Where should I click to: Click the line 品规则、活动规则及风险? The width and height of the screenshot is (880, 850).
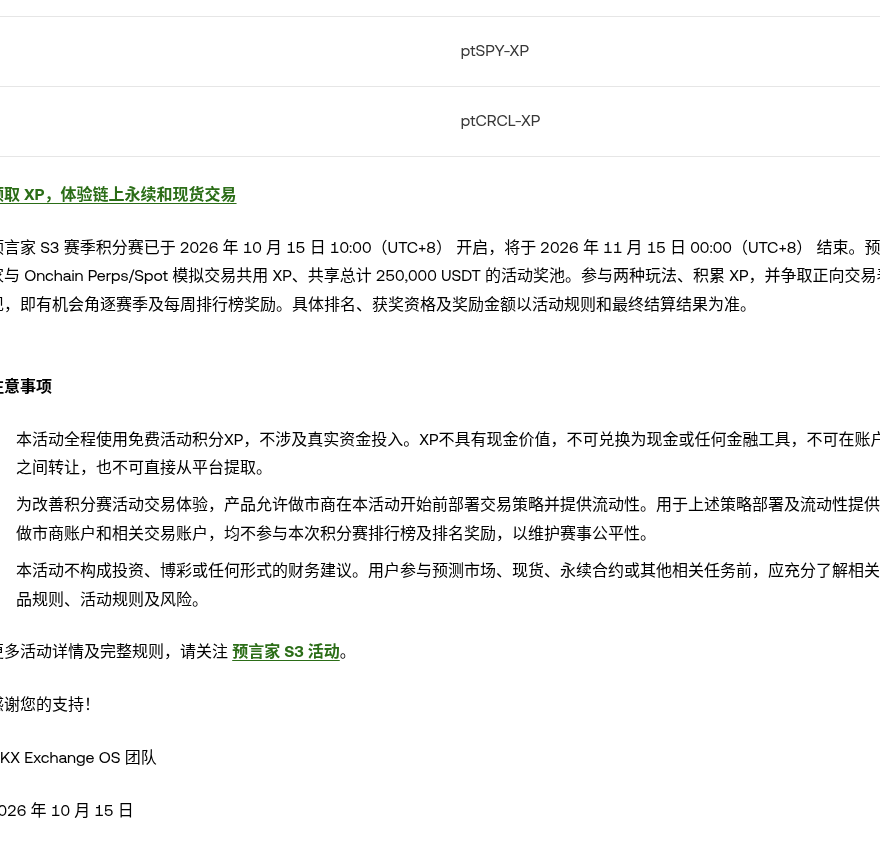[108, 599]
